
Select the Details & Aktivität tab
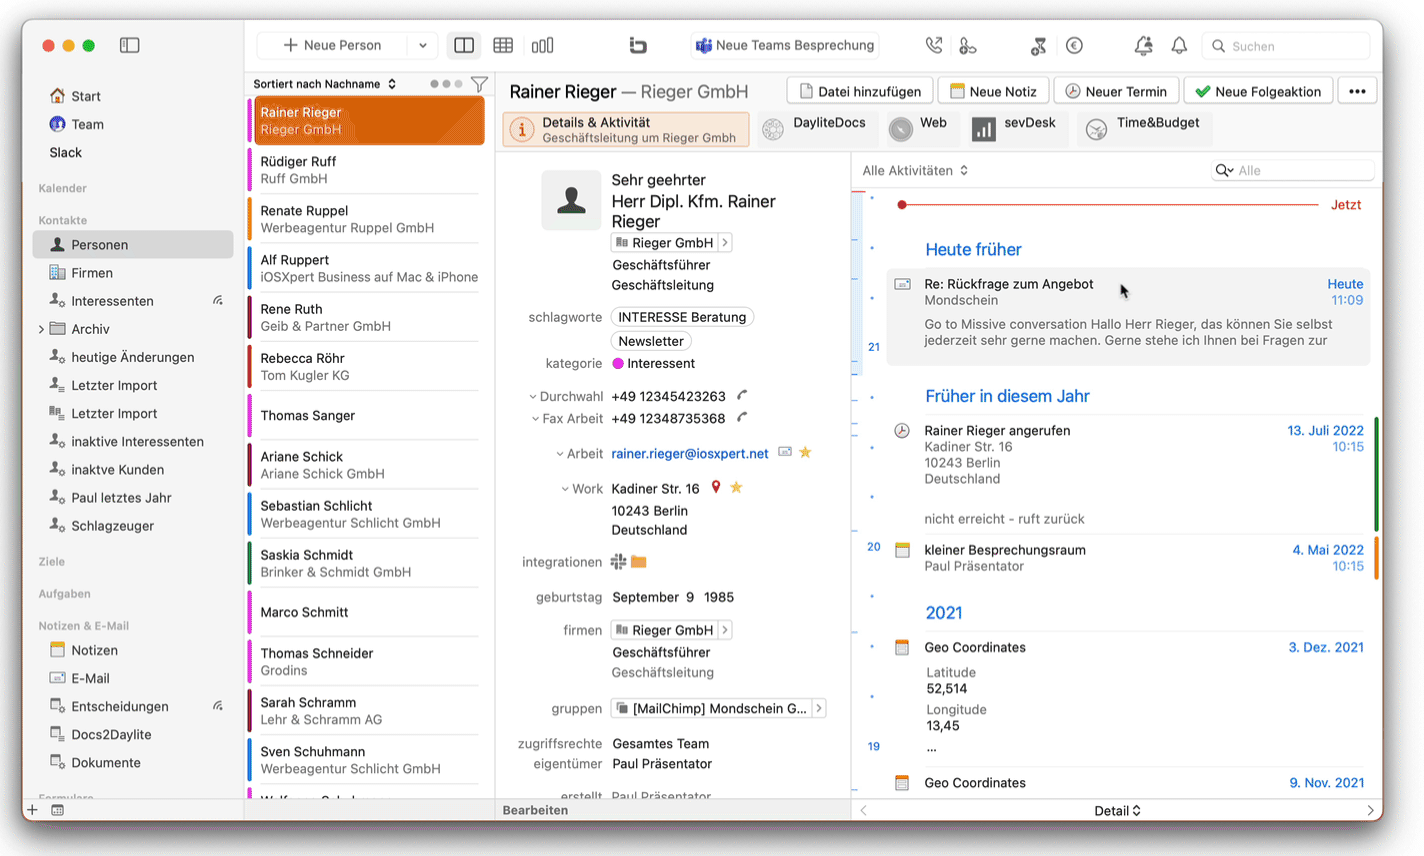click(x=626, y=129)
